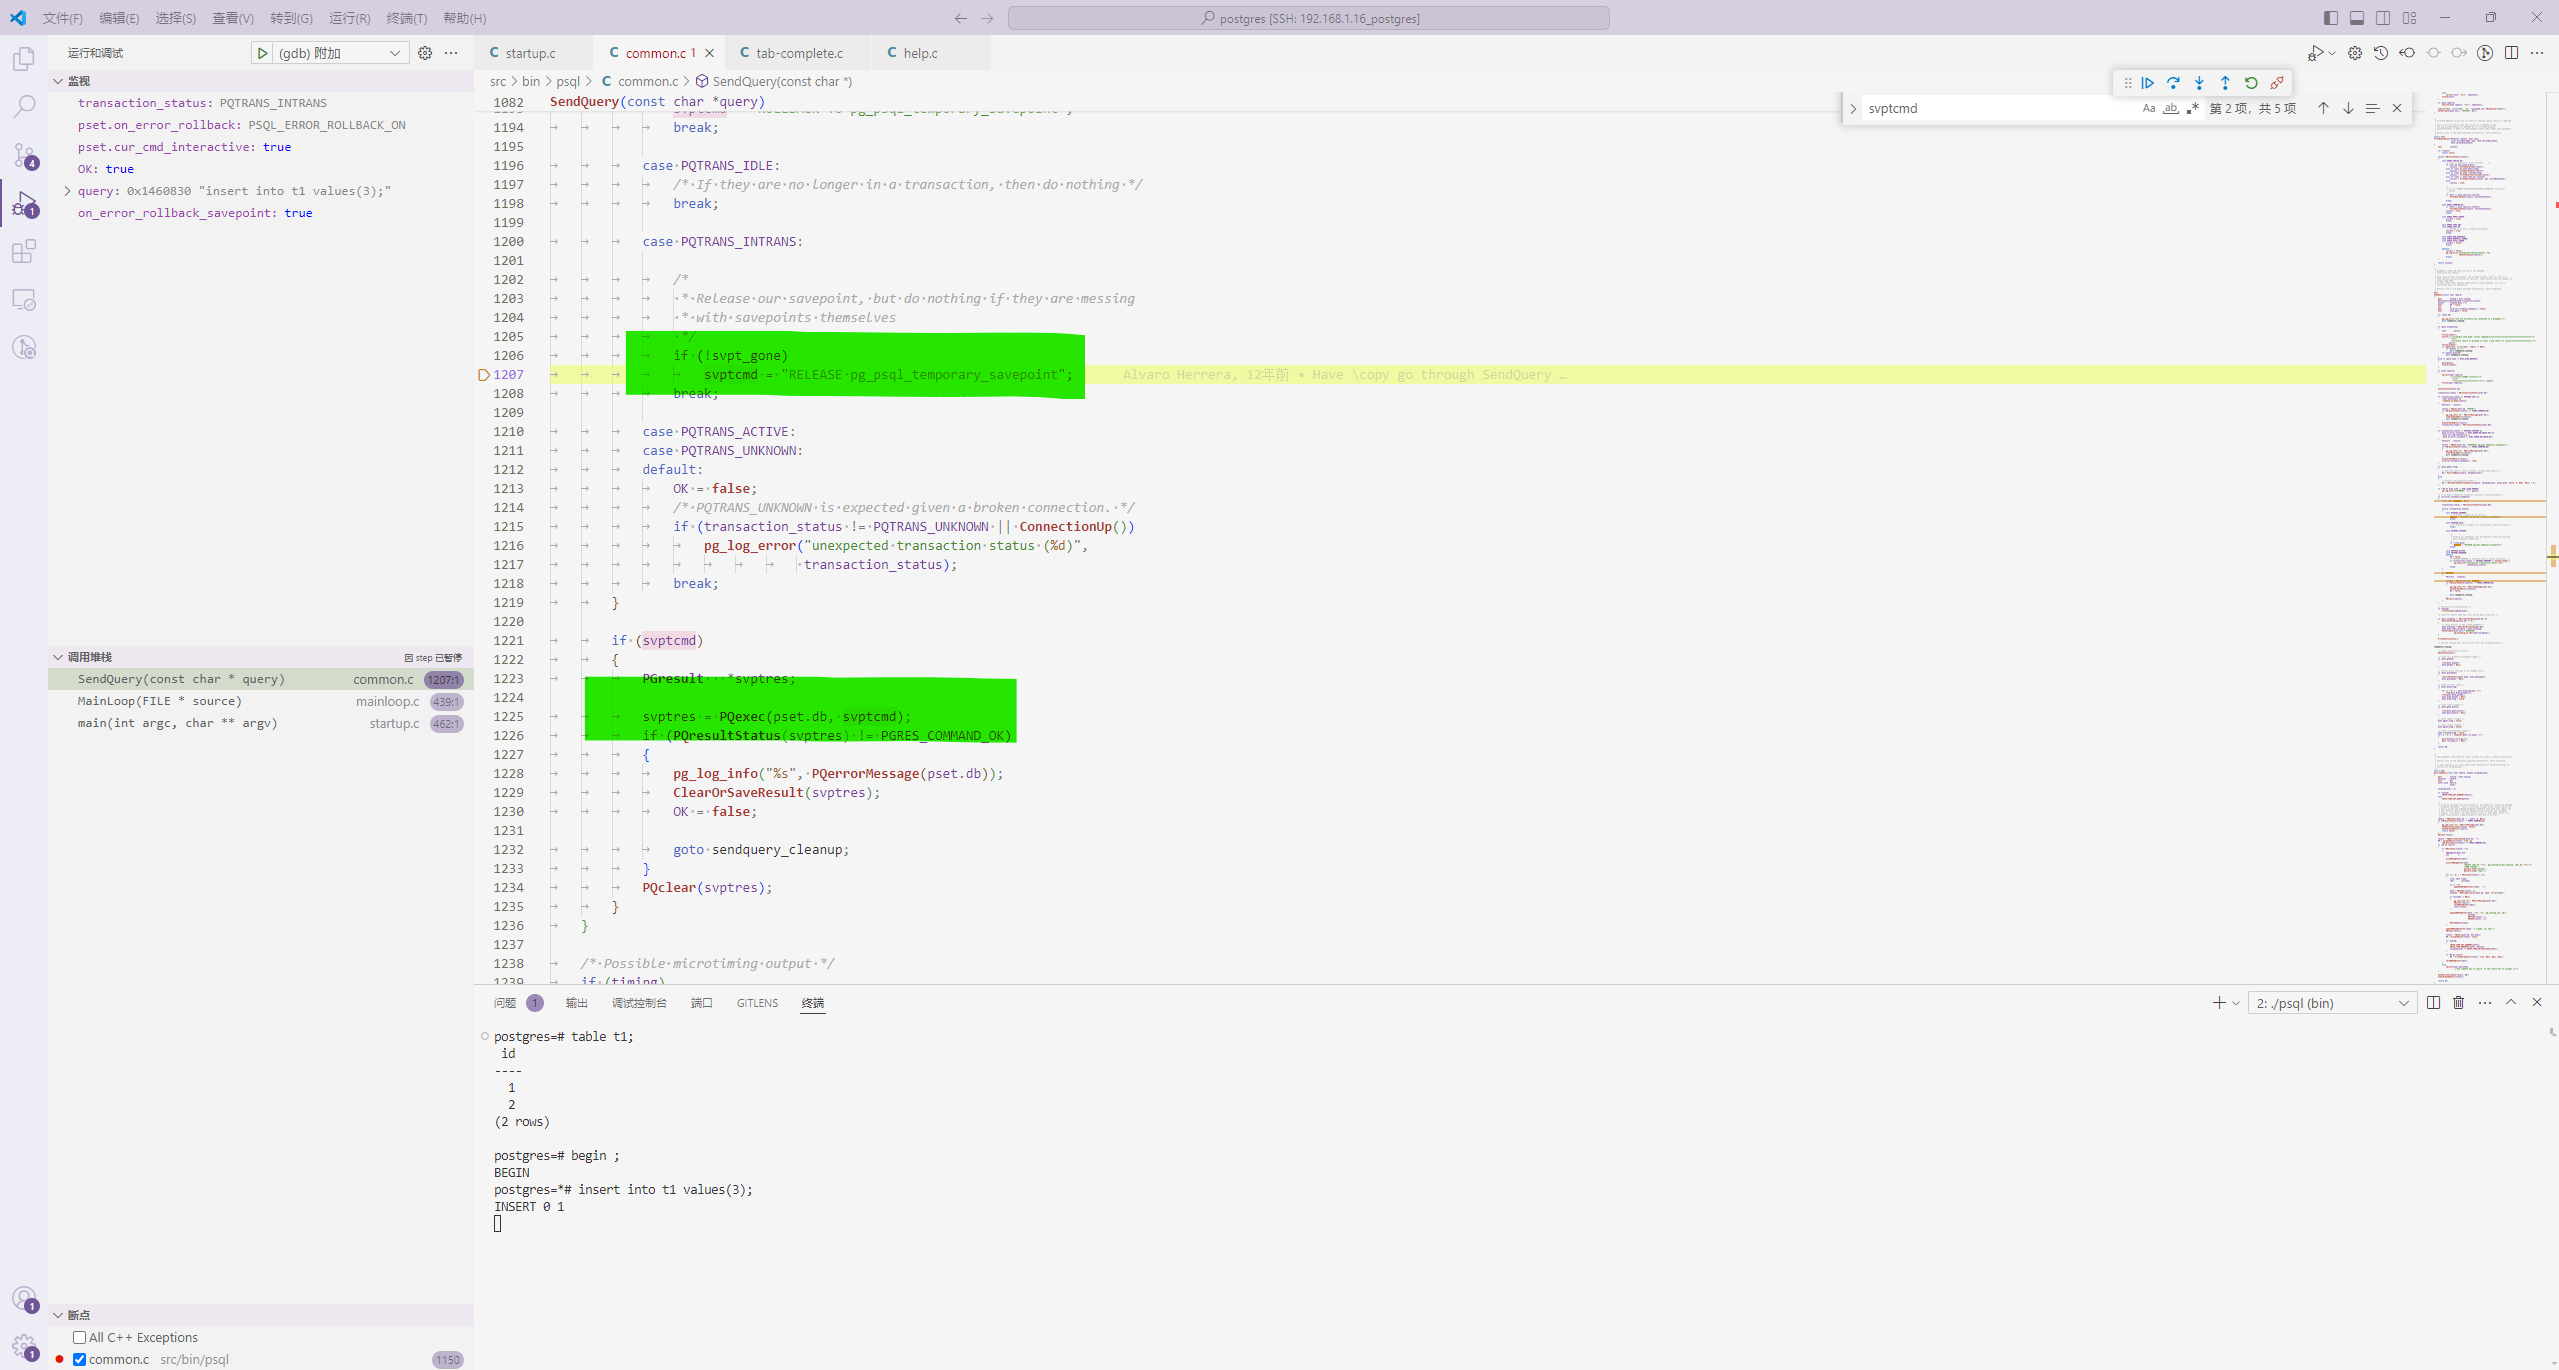Open the 文件(F) menu
The image size is (2559, 1370).
click(x=62, y=18)
